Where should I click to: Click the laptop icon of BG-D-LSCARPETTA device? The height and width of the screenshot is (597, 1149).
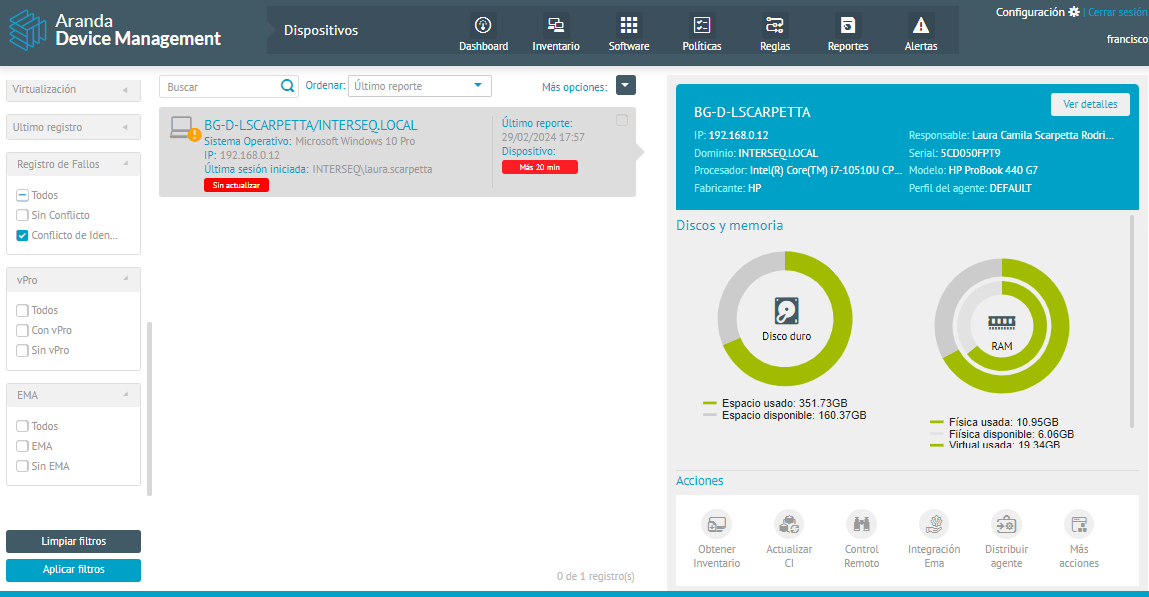pyautogui.click(x=181, y=127)
